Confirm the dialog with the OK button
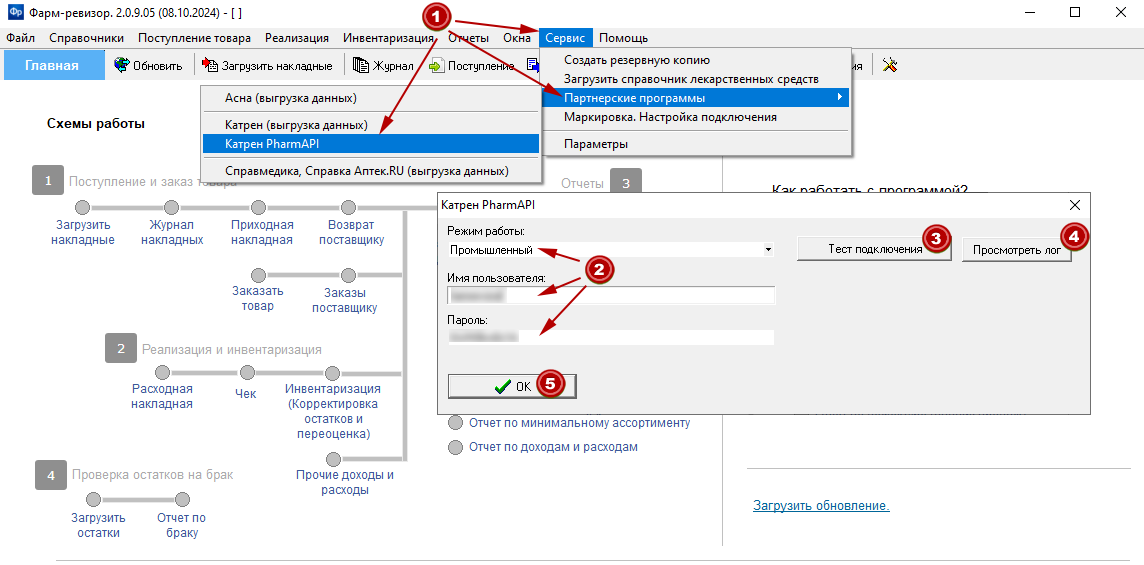 511,387
